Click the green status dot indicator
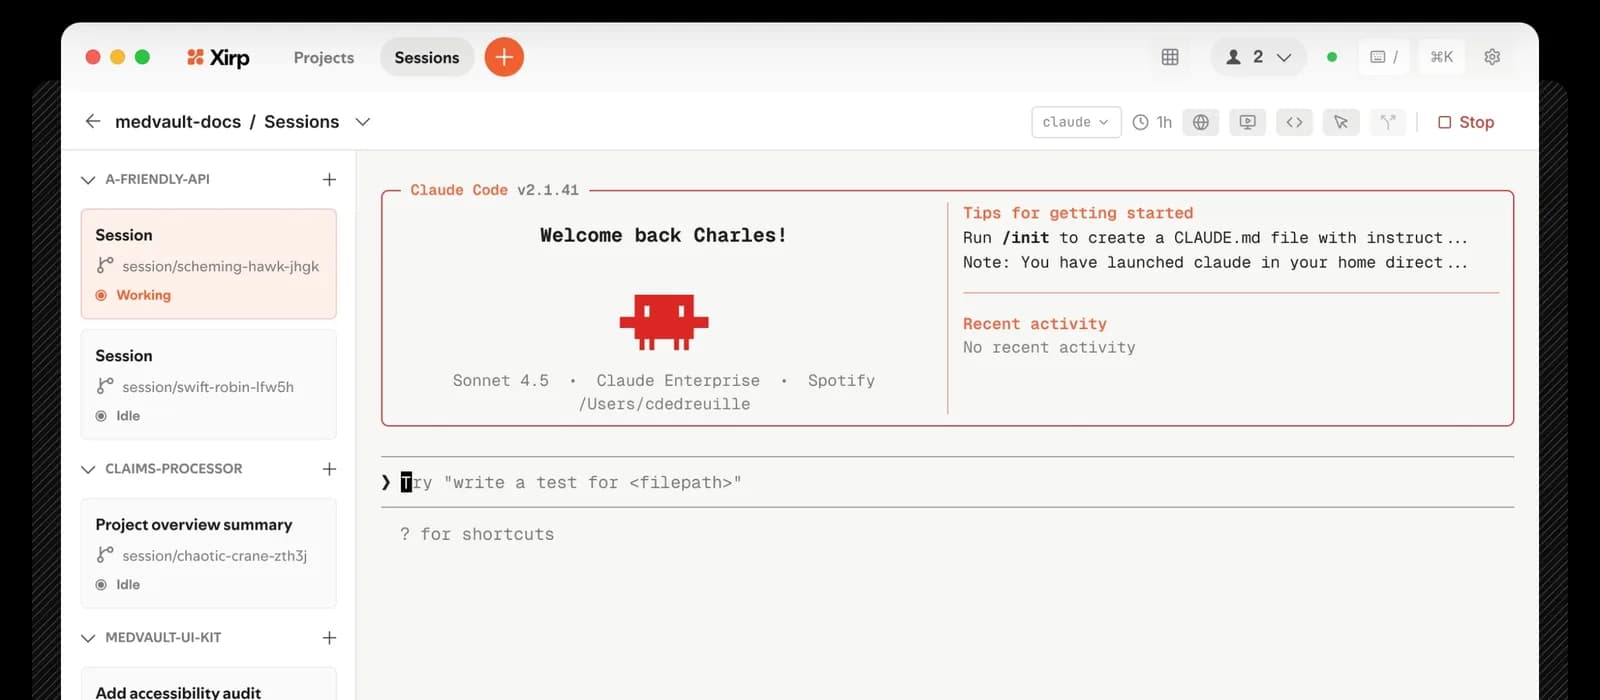Image resolution: width=1600 pixels, height=700 pixels. coord(1332,57)
